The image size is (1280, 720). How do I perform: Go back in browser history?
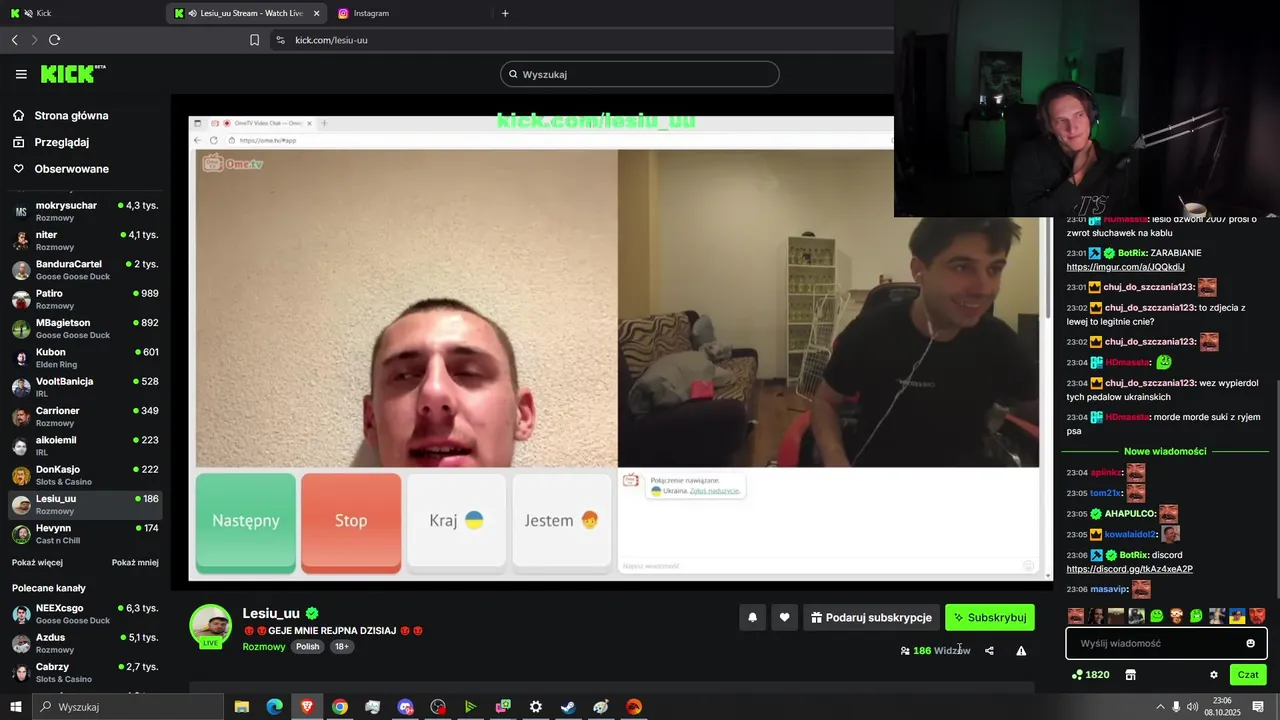click(x=14, y=40)
